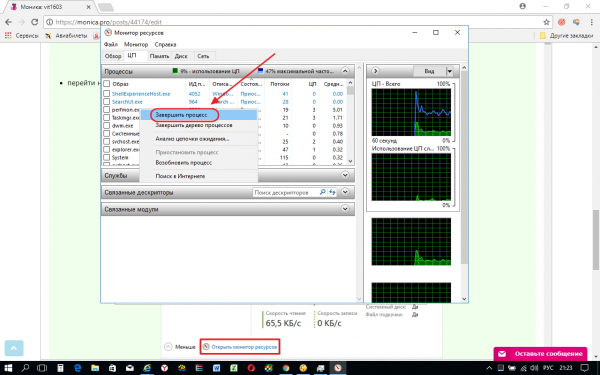Click the Открыть монитор ресурсов link
This screenshot has width=600, height=375.
[244, 347]
